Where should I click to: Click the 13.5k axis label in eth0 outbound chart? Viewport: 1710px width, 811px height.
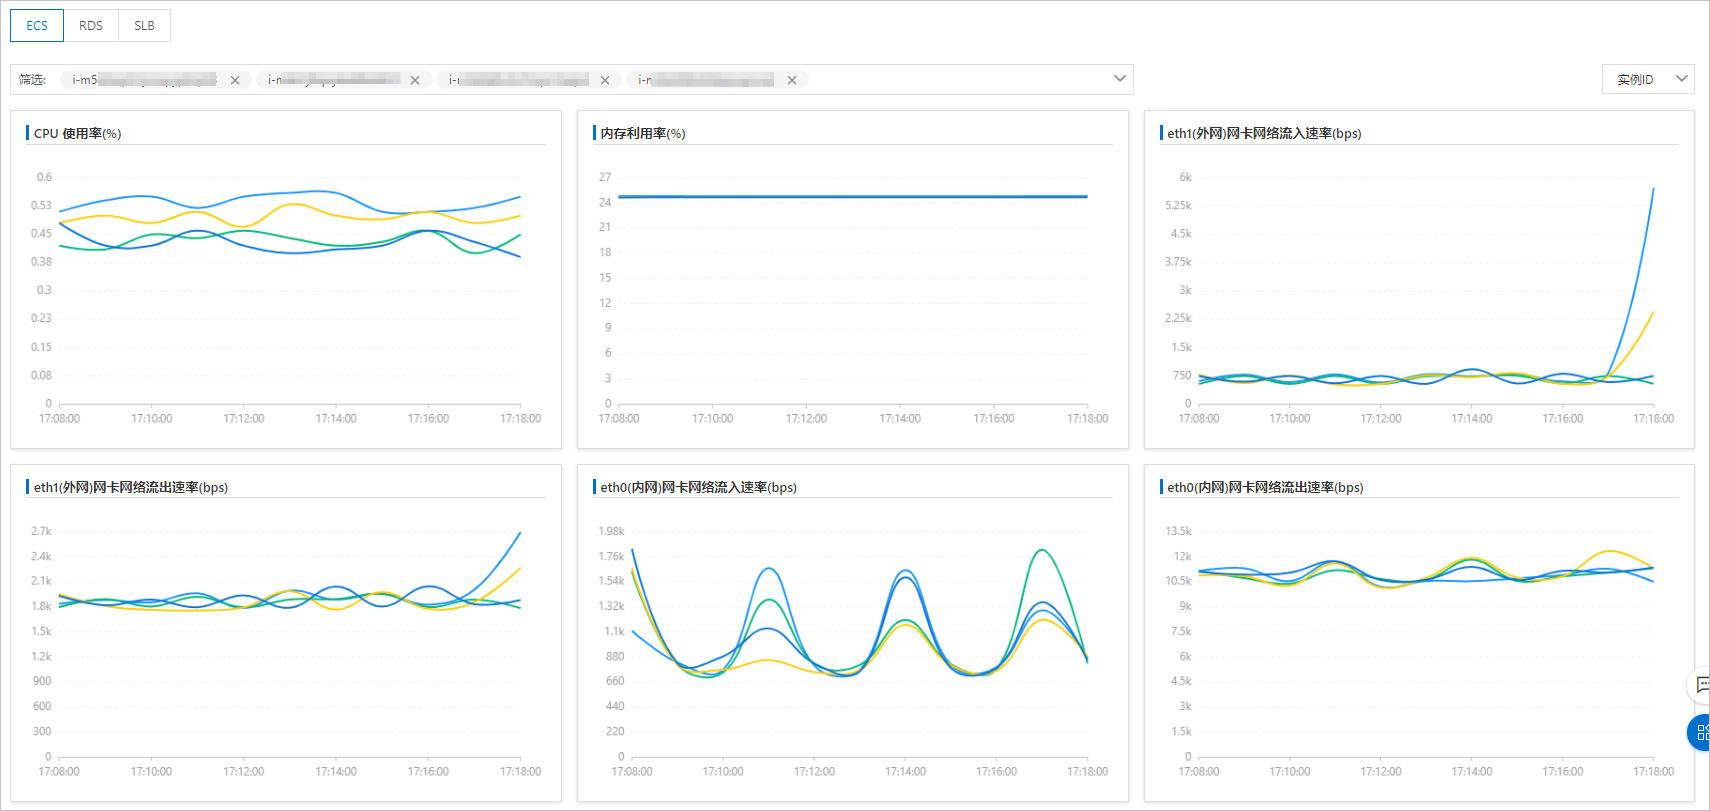tap(1178, 531)
